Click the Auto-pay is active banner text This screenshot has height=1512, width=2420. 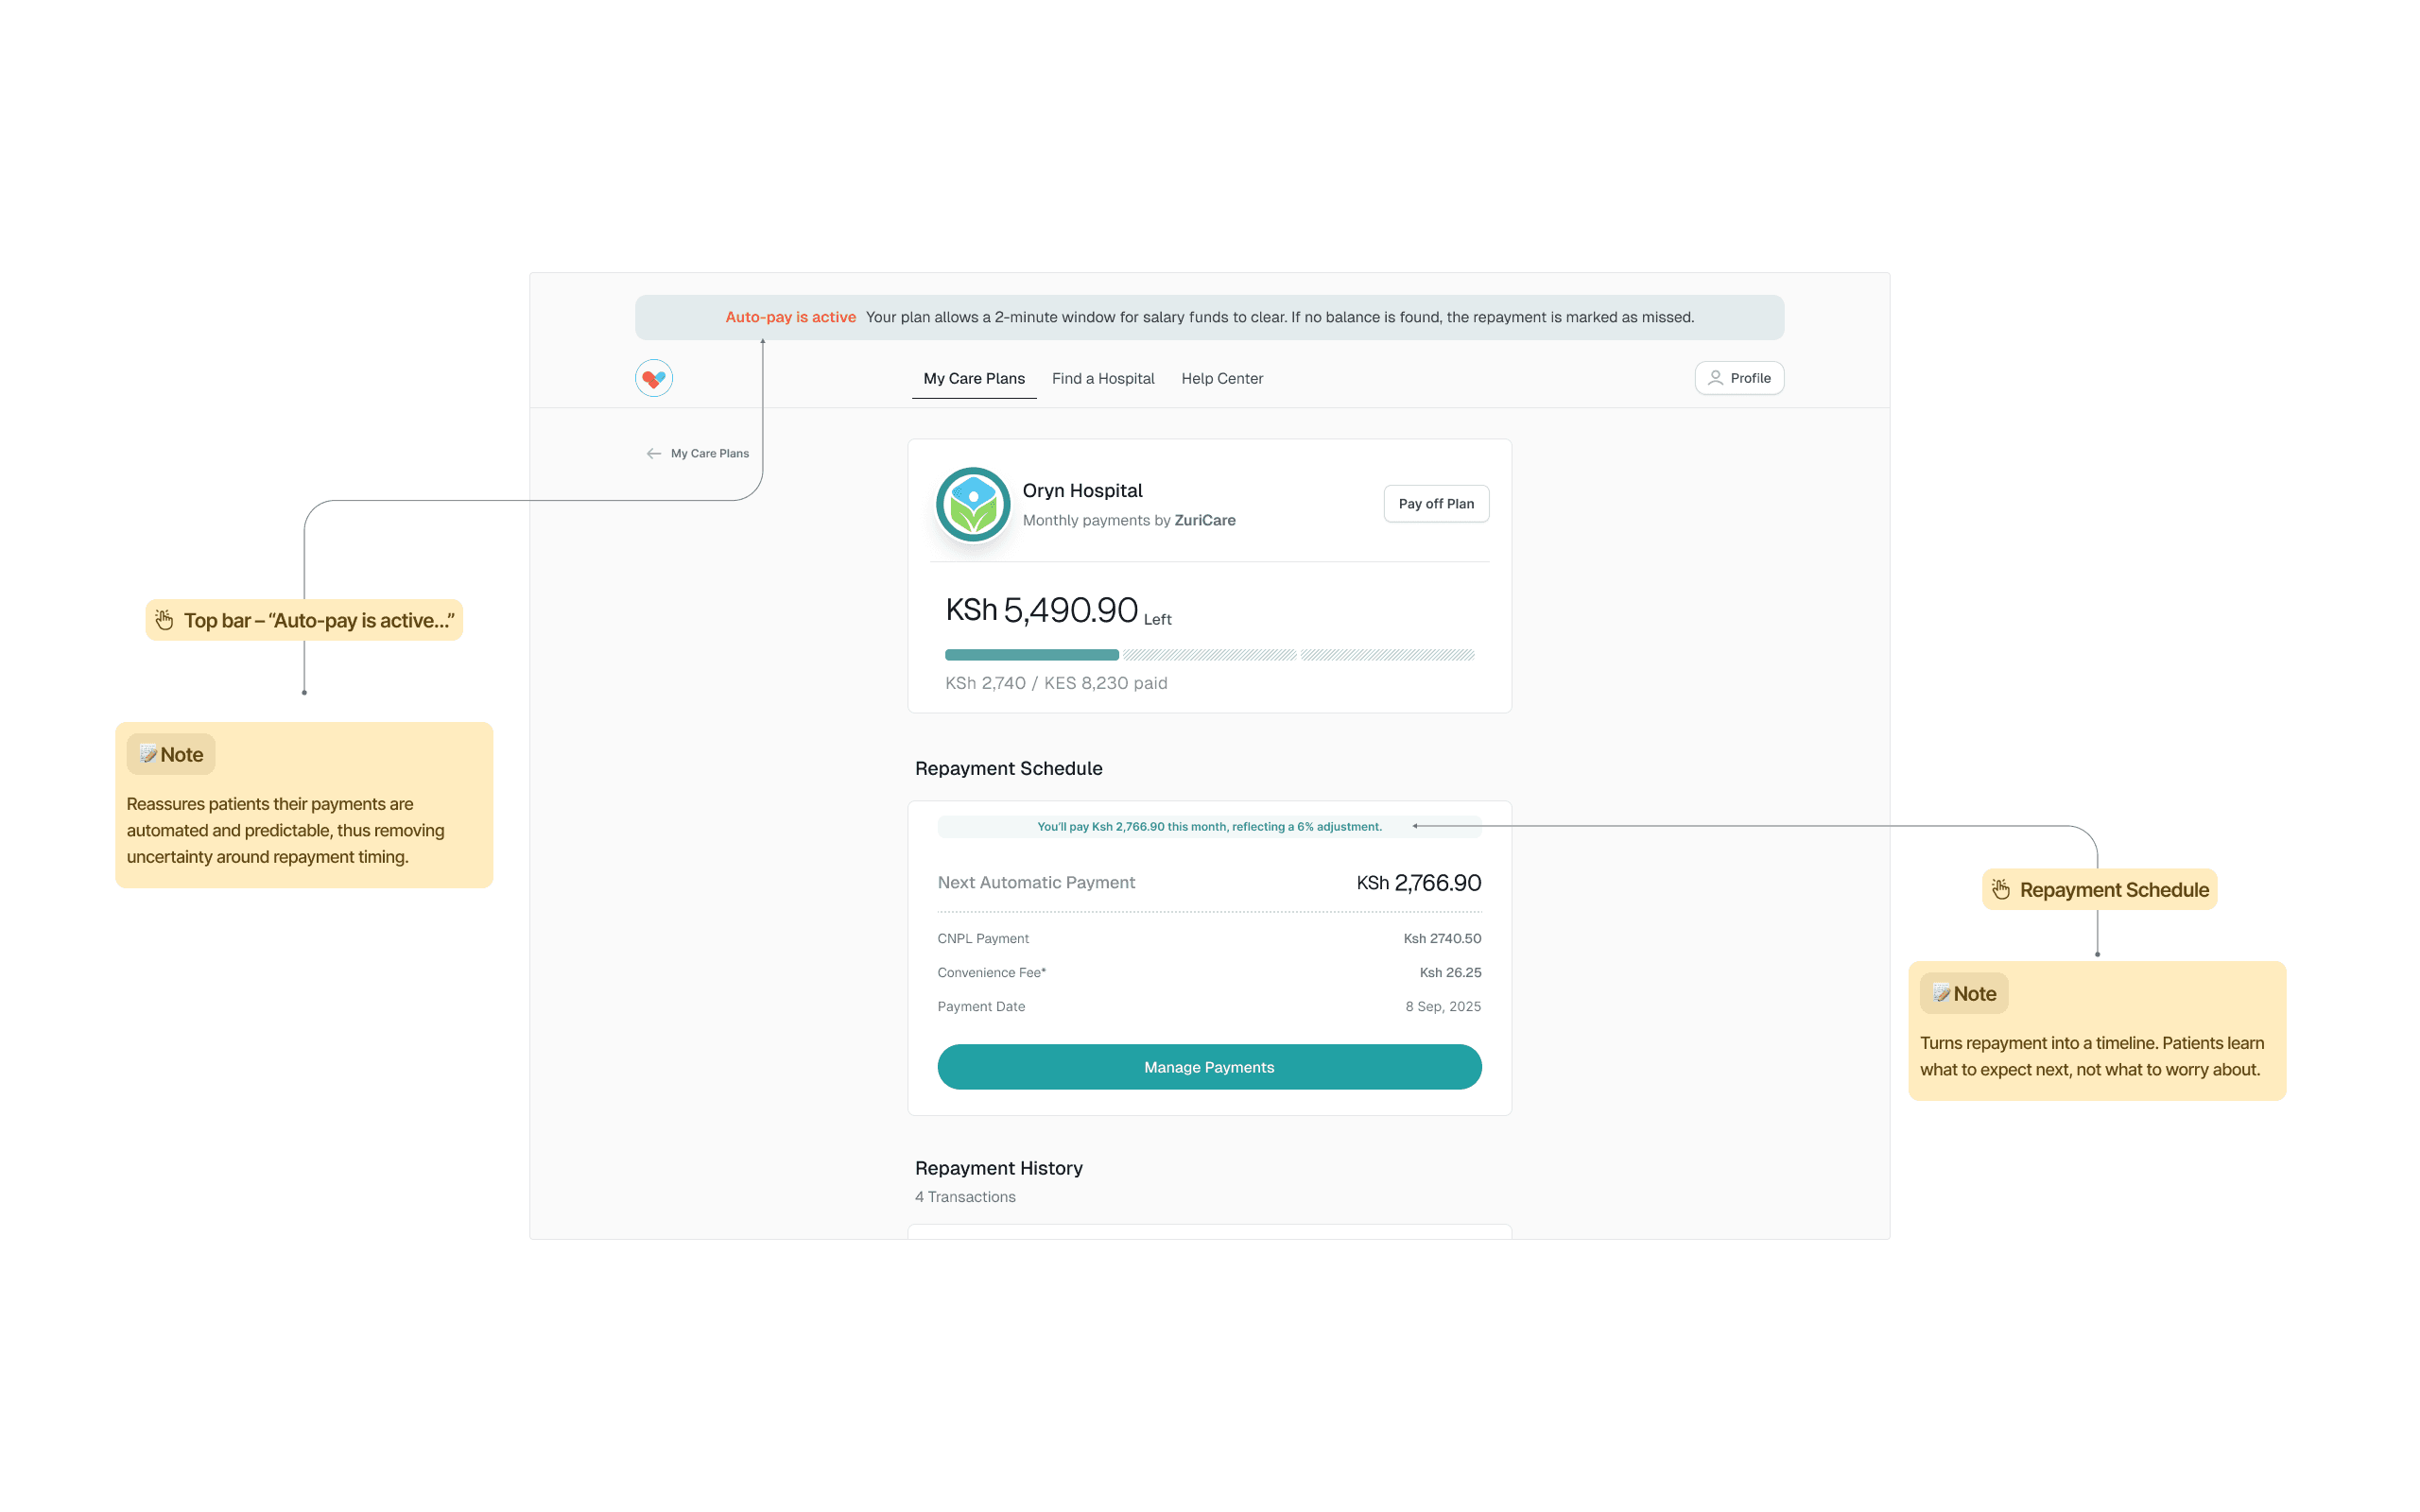(790, 317)
